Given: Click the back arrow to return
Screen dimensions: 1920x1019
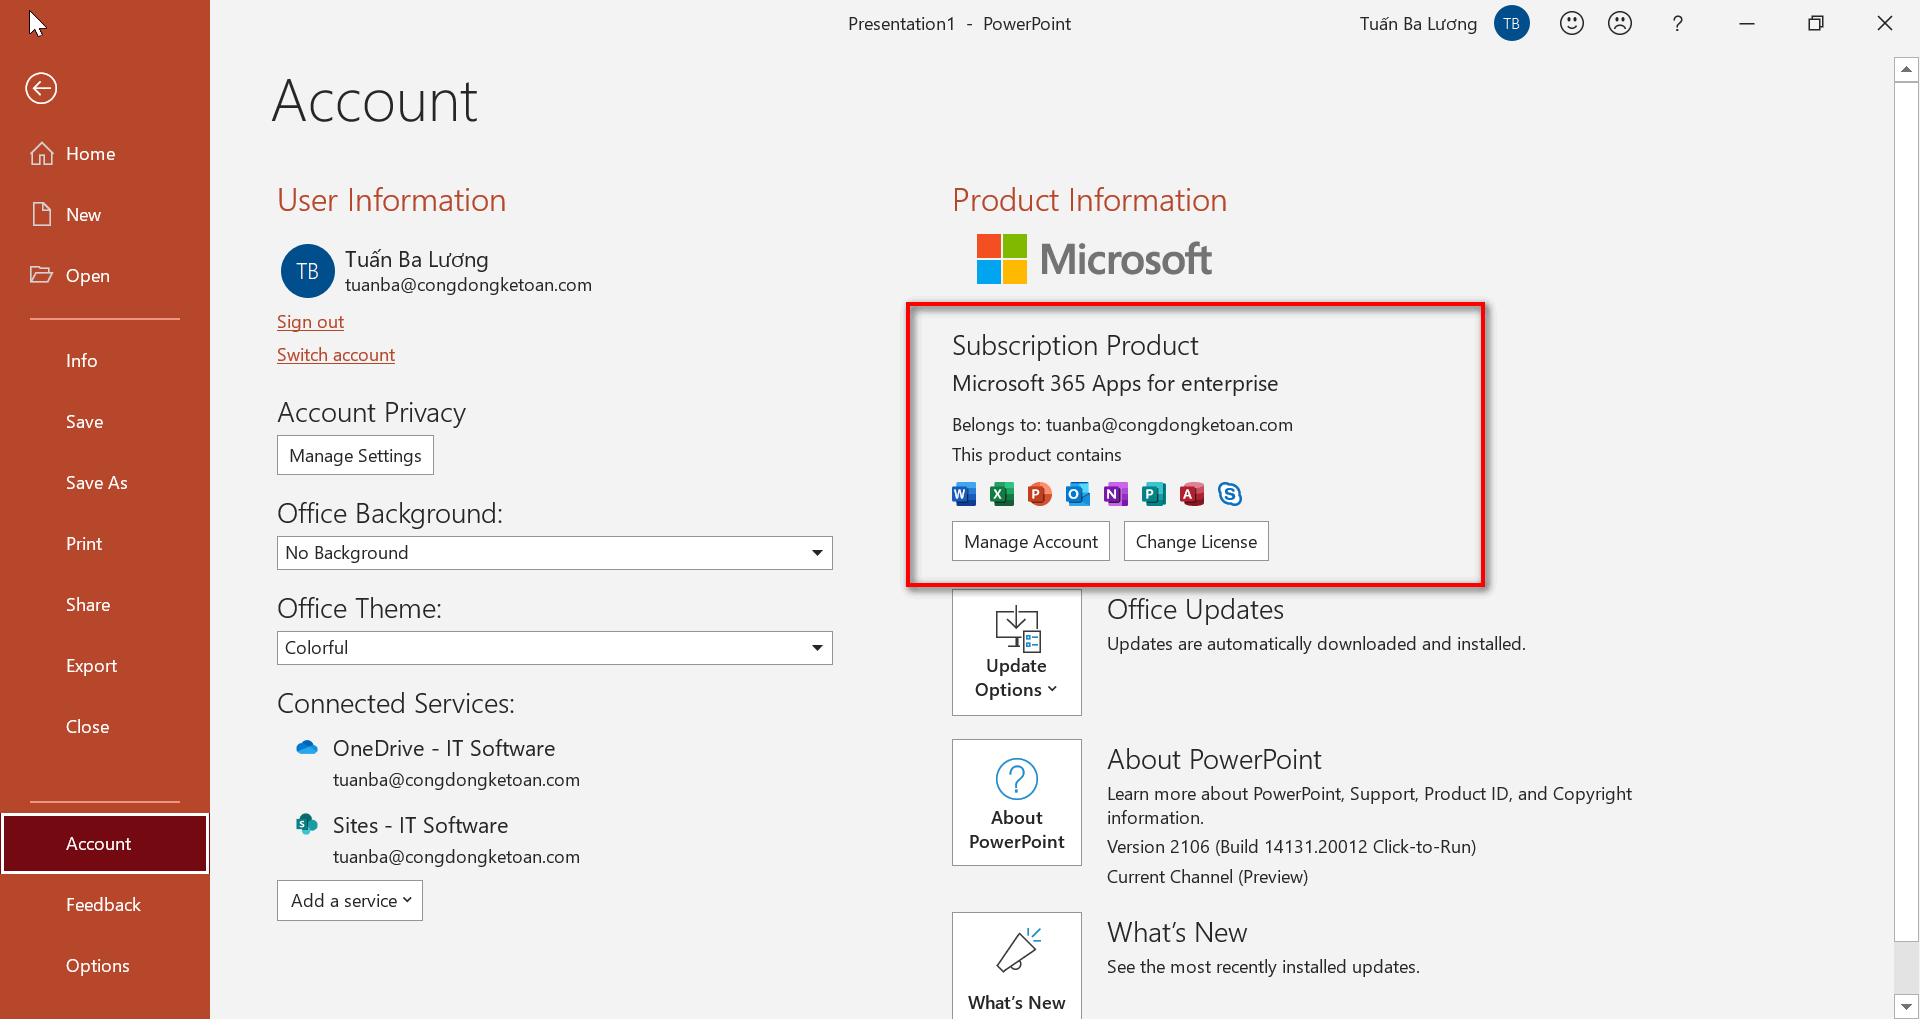Looking at the screenshot, I should [41, 88].
